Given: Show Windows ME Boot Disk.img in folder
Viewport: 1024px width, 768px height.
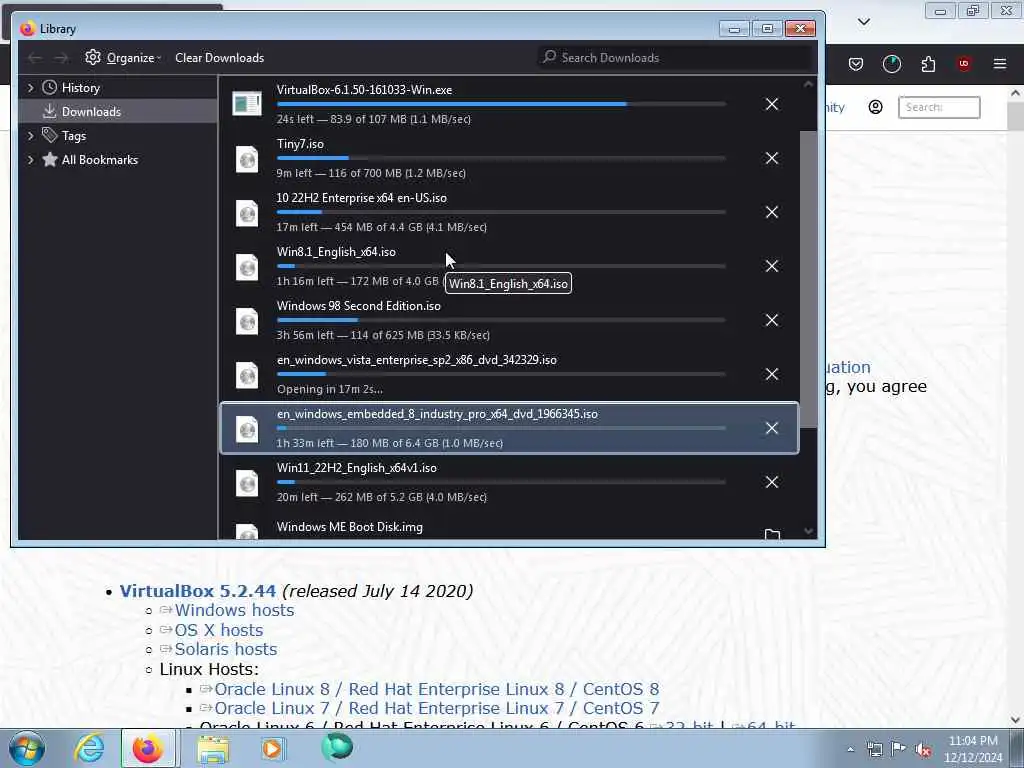Looking at the screenshot, I should click(x=772, y=534).
